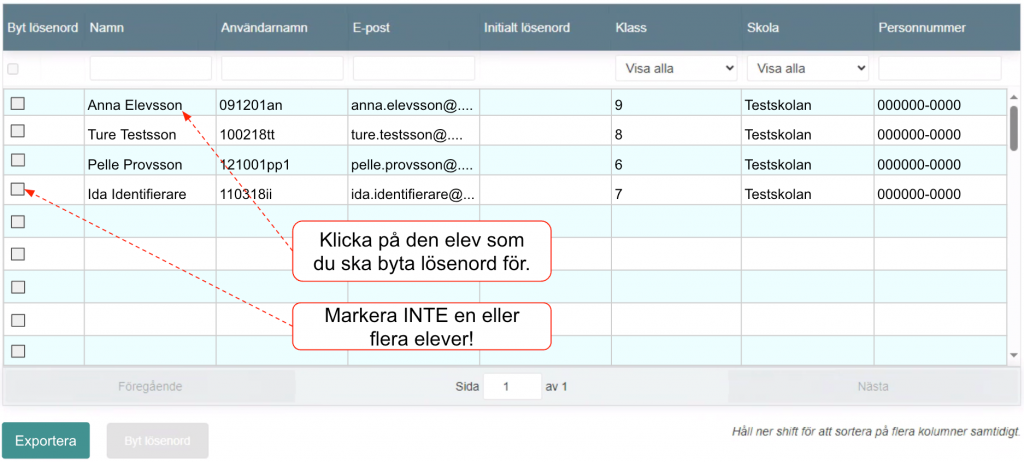The image size is (1024, 462).
Task: Tick the checkbox for Ida Identifierare
Action: (x=18, y=189)
